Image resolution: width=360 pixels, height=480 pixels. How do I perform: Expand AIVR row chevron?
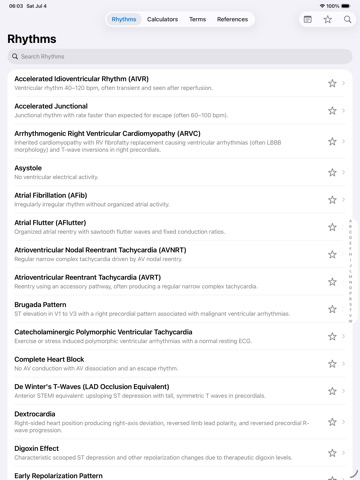coord(343,83)
